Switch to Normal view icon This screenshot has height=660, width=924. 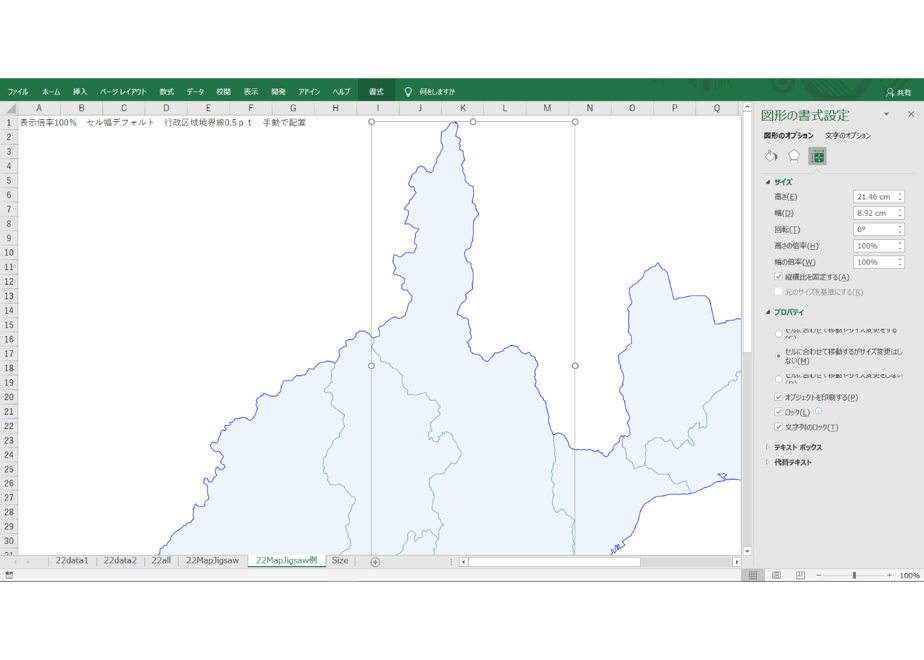click(753, 575)
